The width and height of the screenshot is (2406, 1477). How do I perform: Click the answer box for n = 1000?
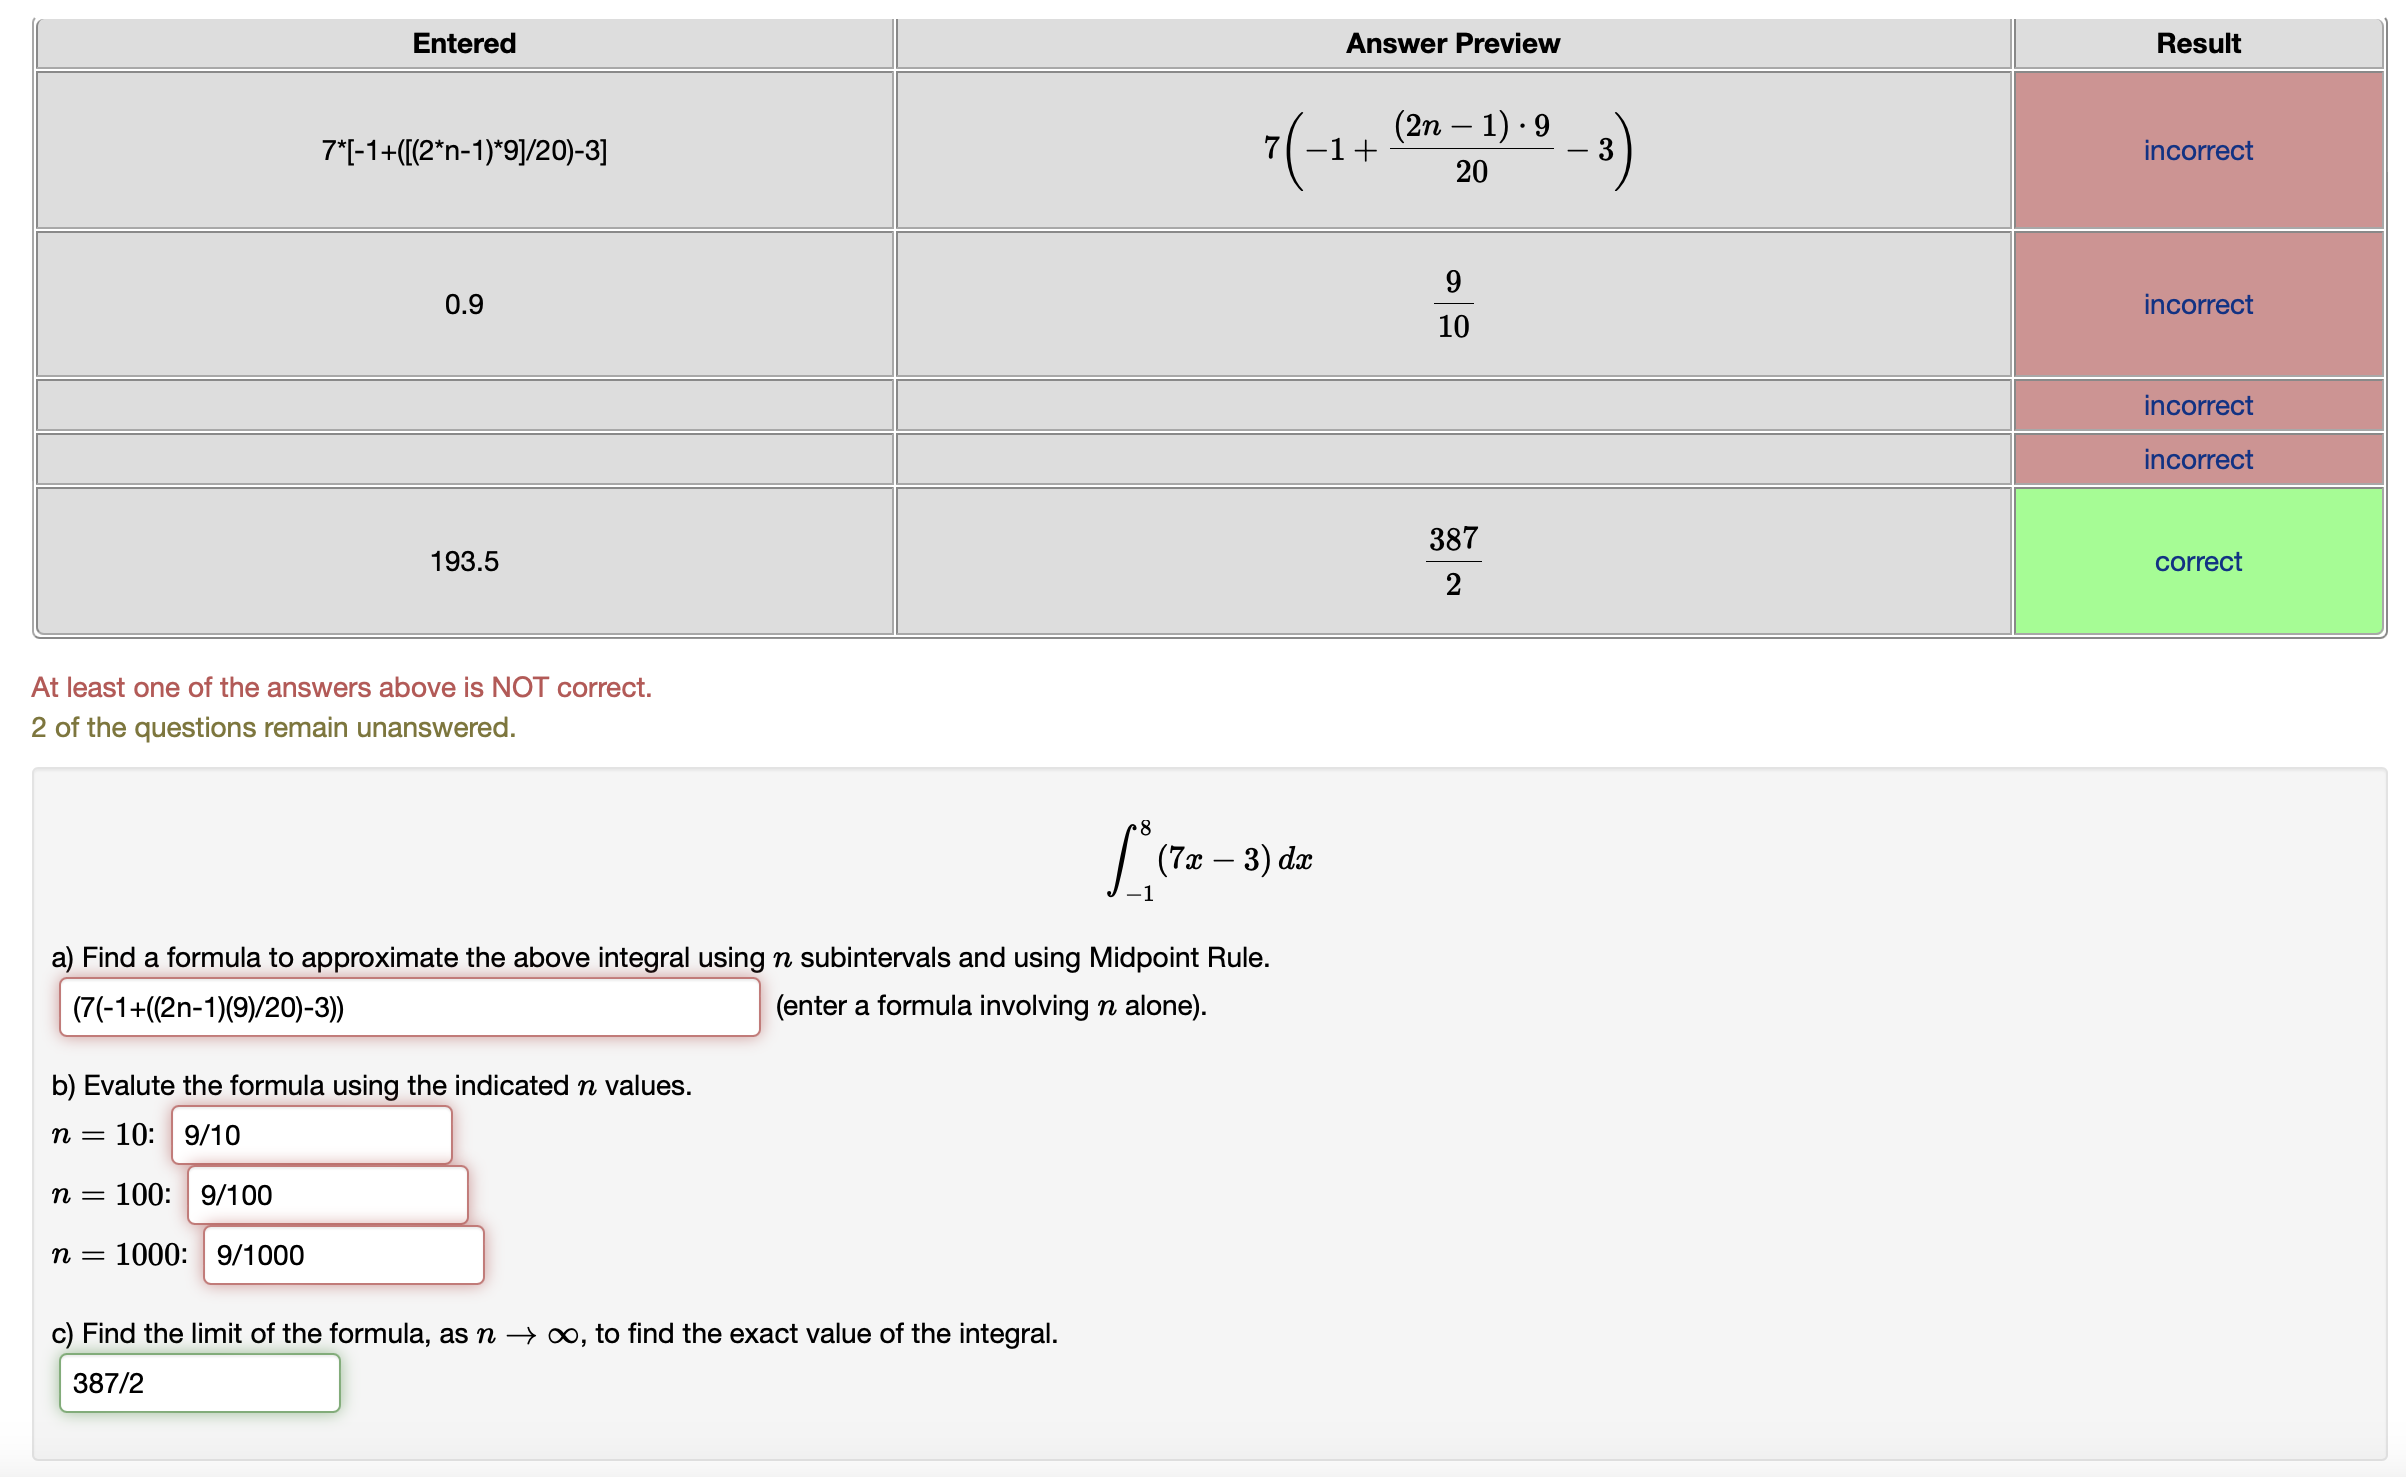click(343, 1255)
